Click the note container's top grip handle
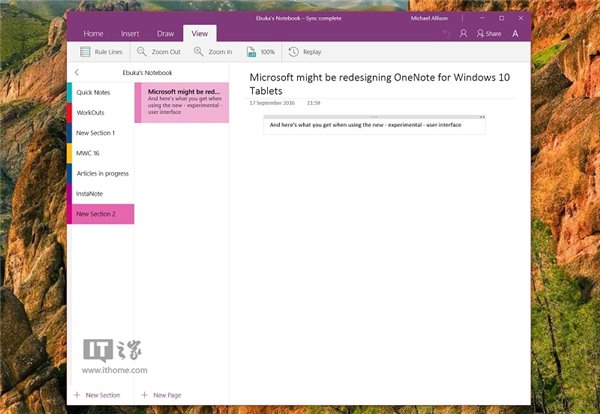 (374, 117)
